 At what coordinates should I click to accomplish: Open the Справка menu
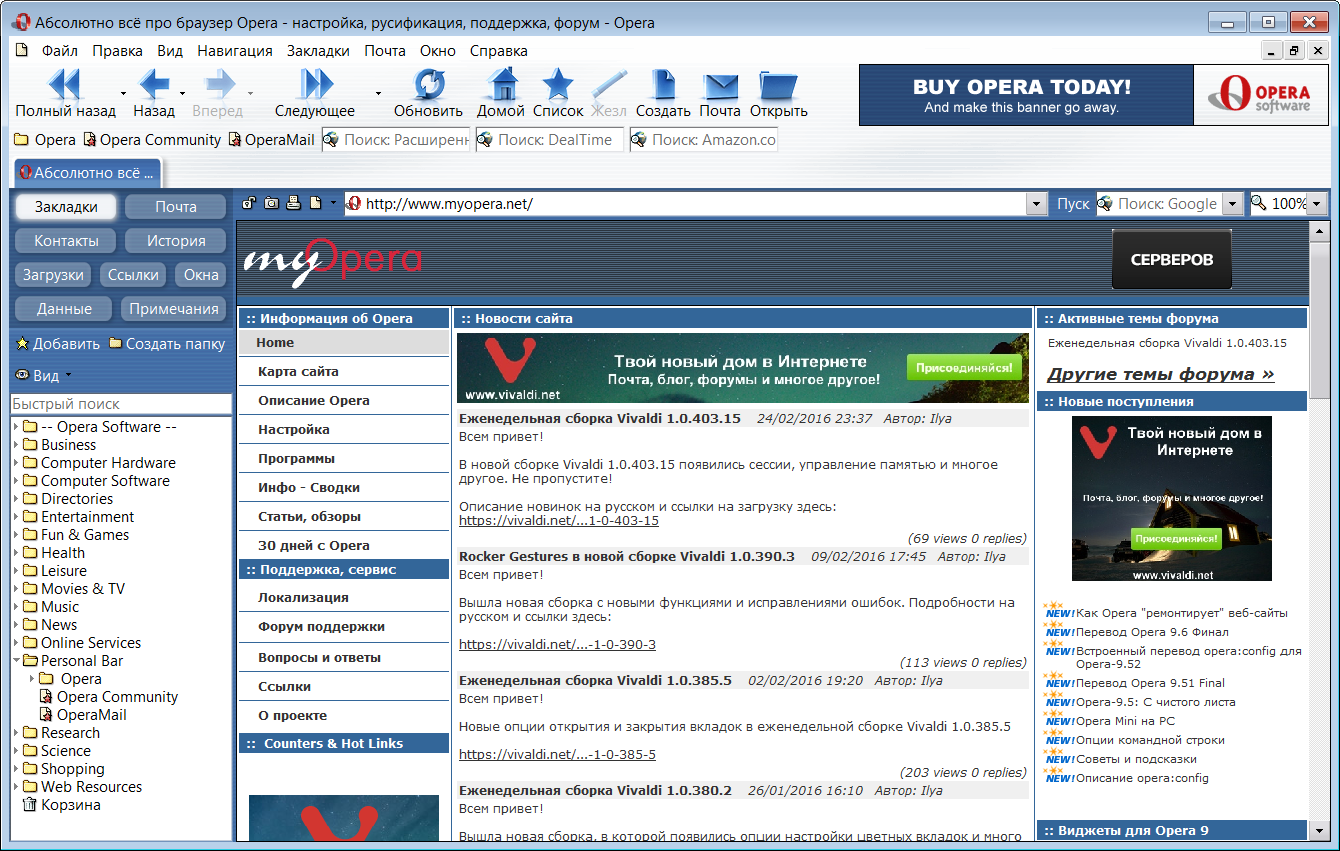pos(498,51)
